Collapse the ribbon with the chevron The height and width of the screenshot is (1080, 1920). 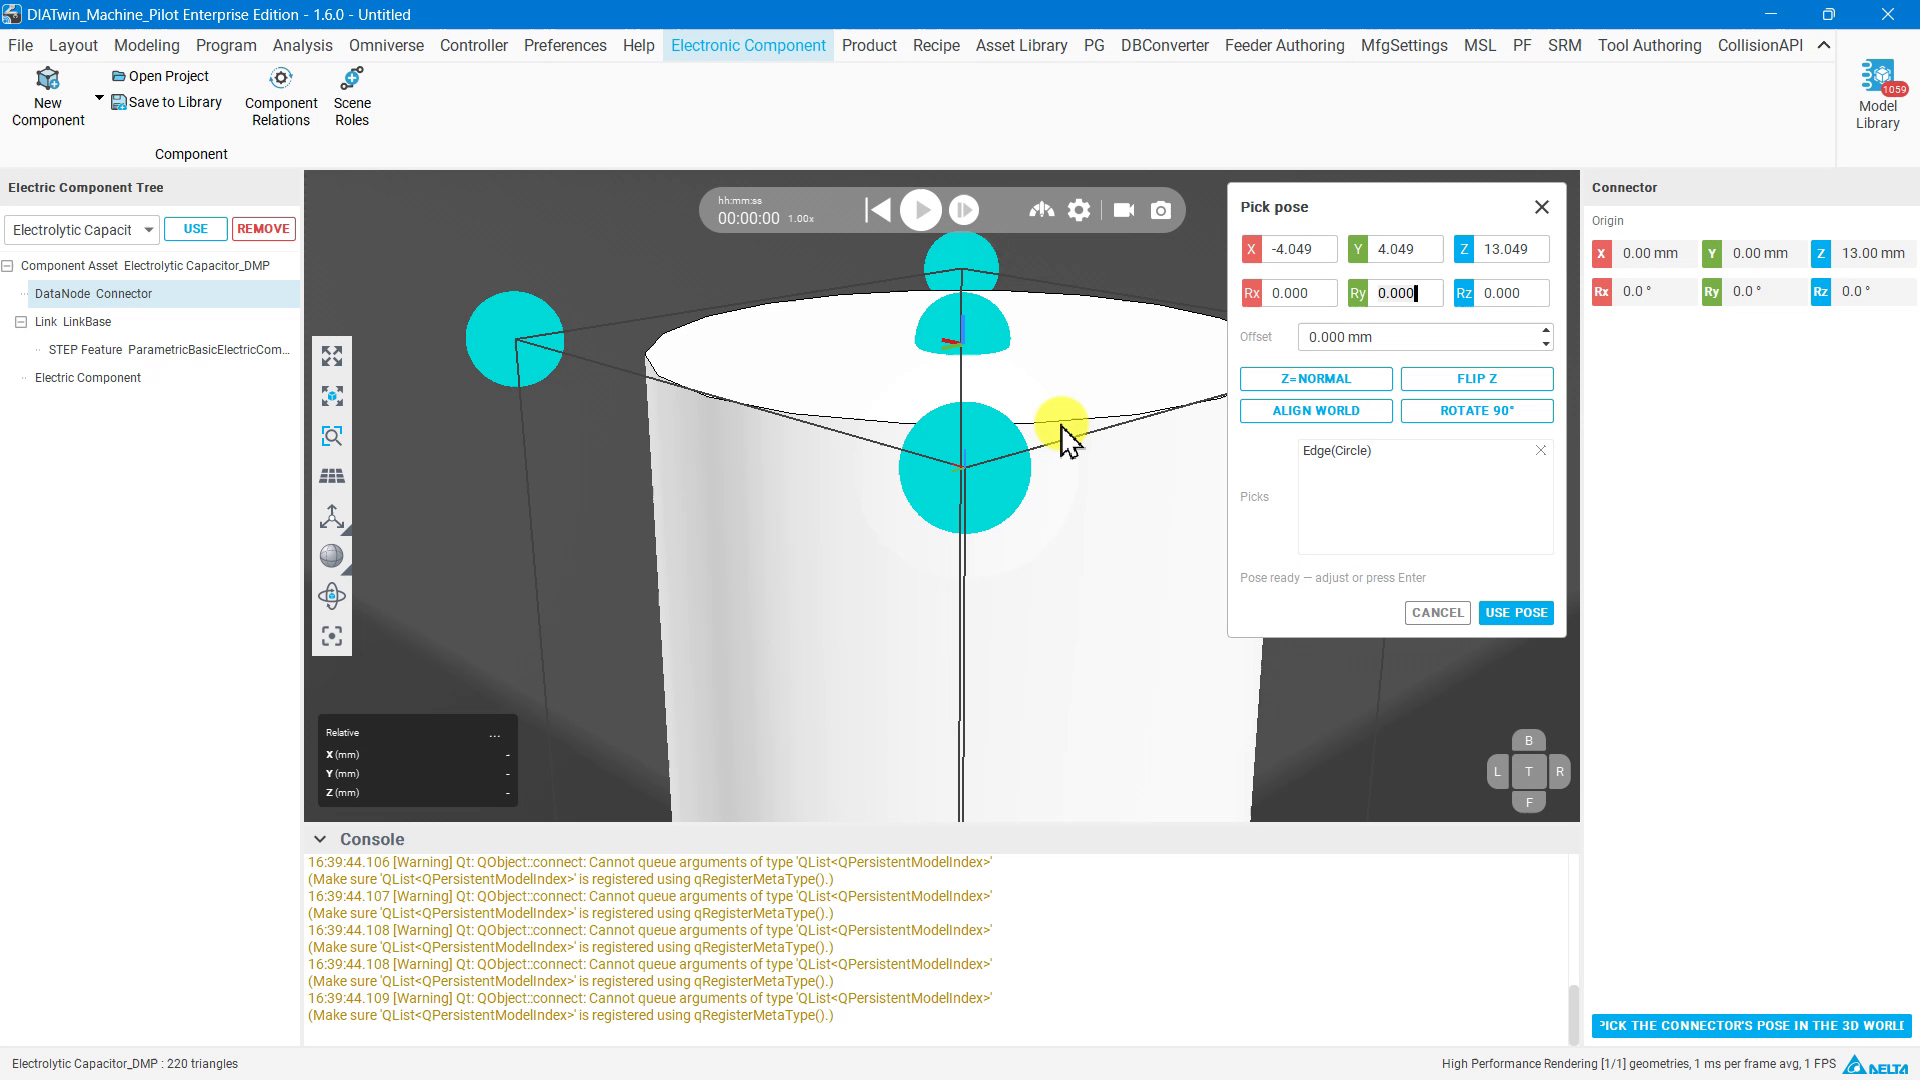point(1824,45)
